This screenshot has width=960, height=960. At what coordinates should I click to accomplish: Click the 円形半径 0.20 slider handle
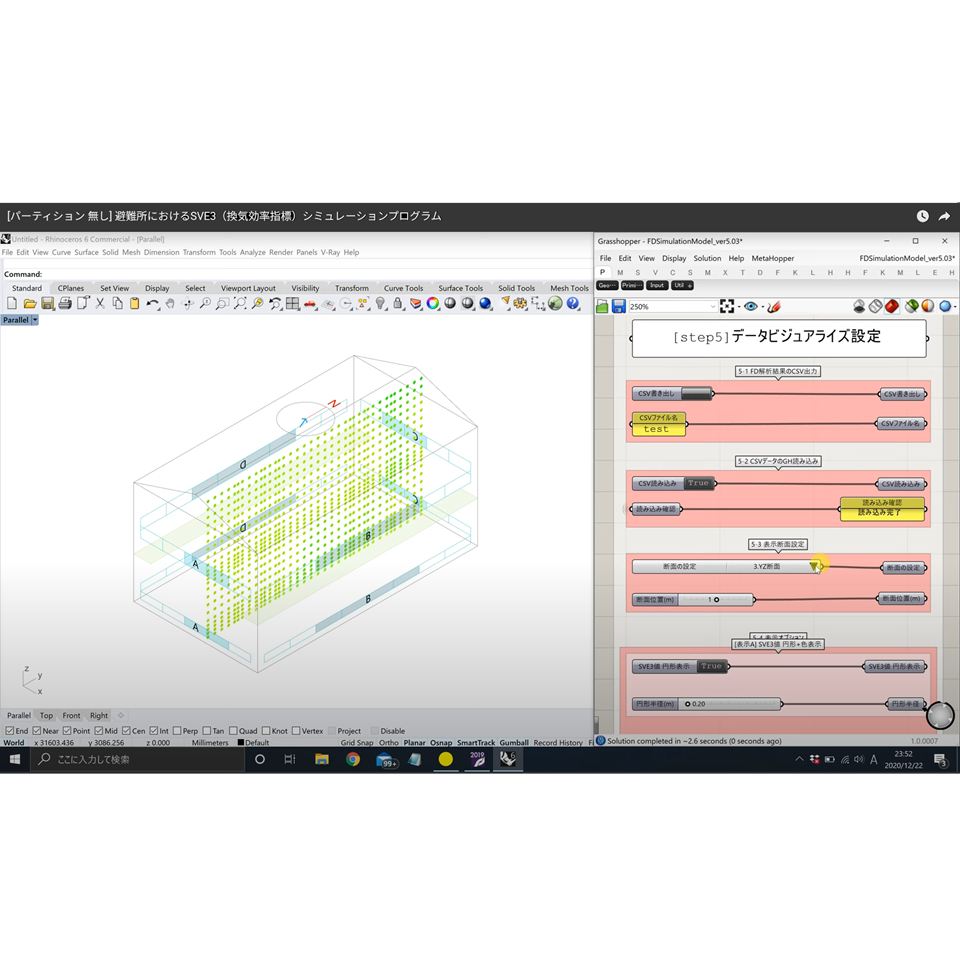click(x=688, y=704)
